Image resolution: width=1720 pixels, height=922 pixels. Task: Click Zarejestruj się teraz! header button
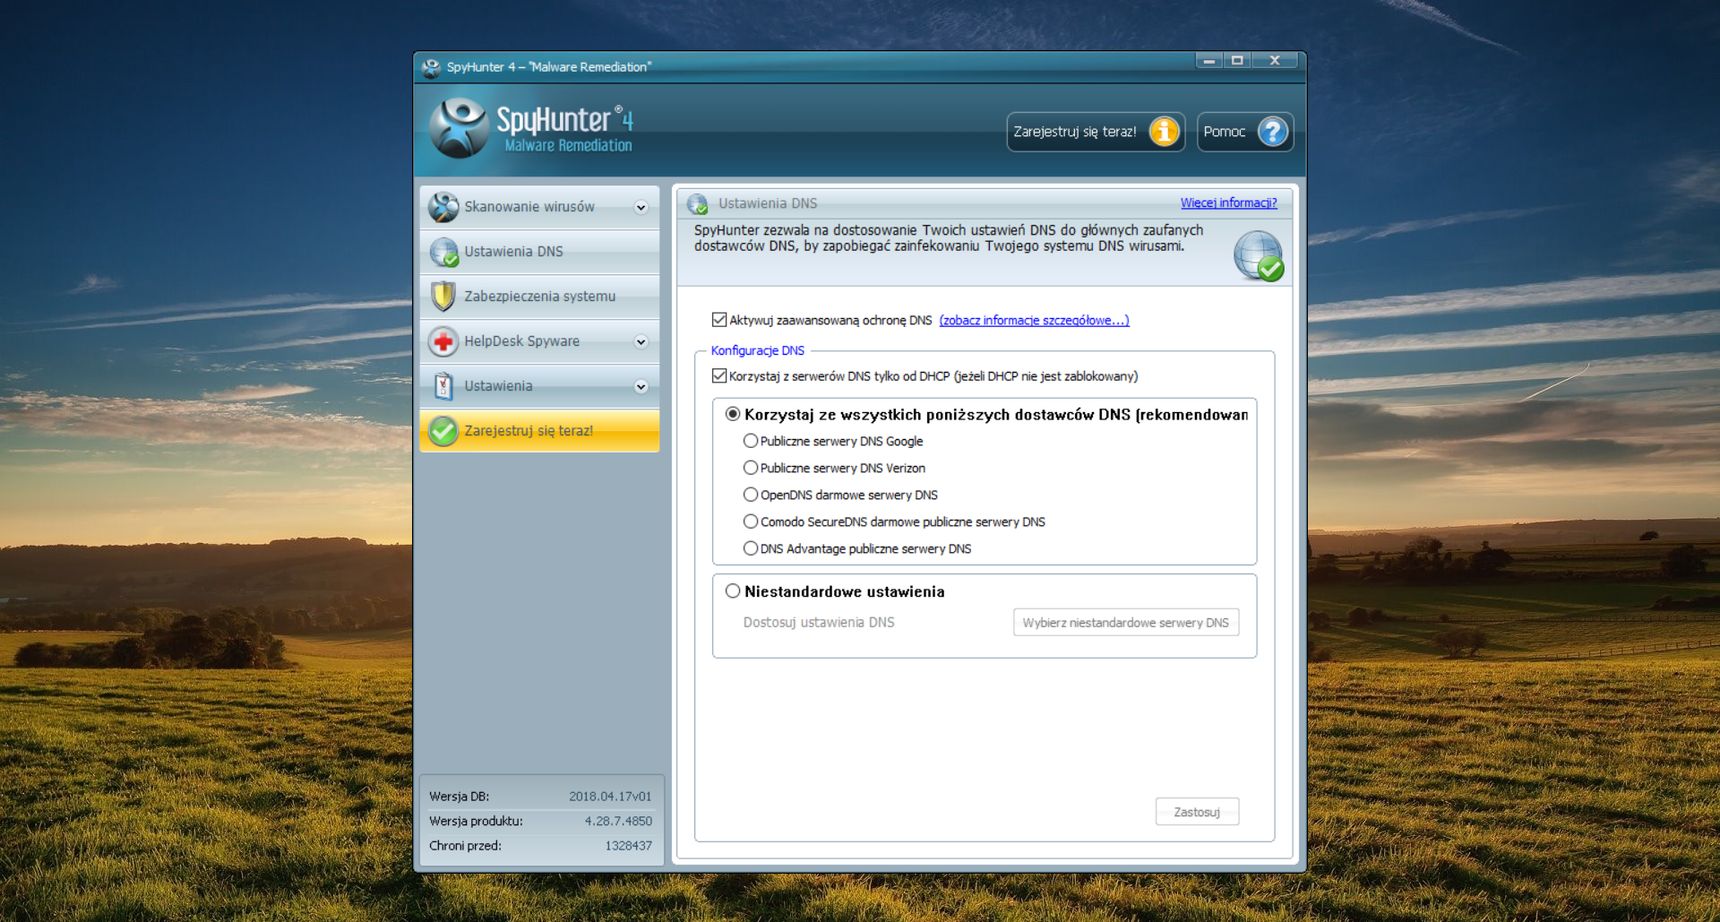click(1096, 132)
